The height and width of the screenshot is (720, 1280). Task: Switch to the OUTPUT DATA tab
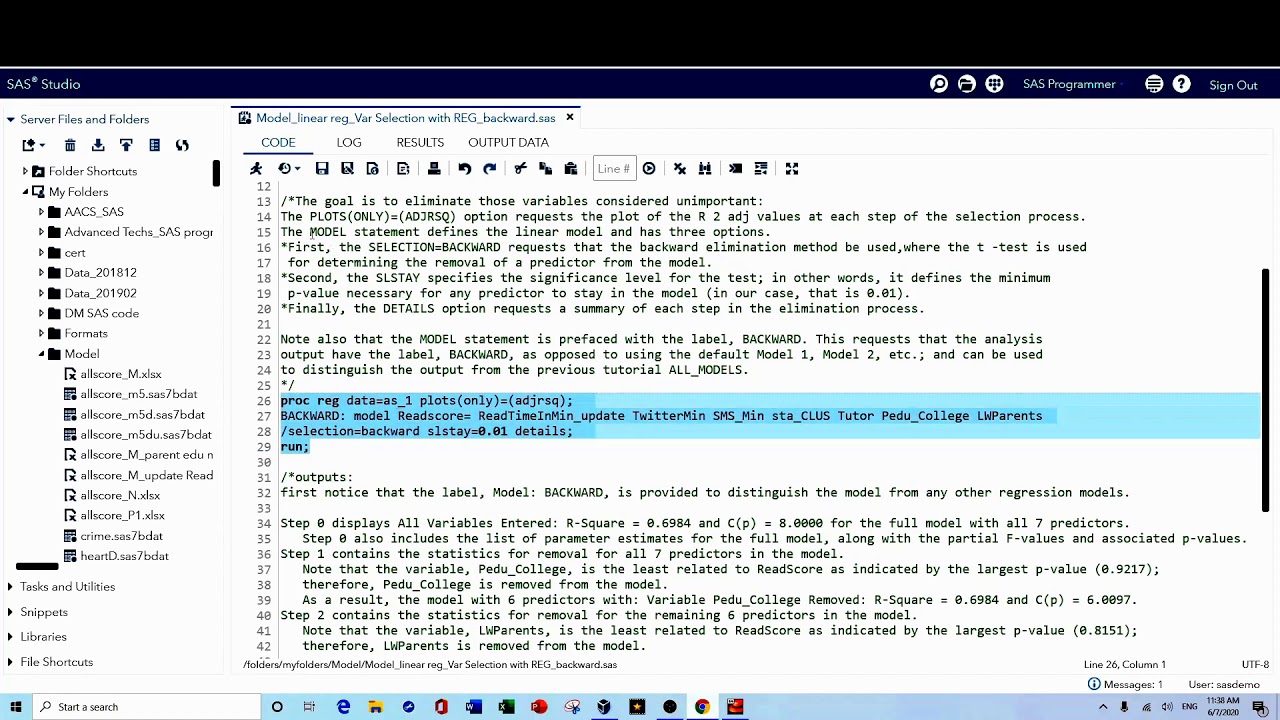[508, 143]
